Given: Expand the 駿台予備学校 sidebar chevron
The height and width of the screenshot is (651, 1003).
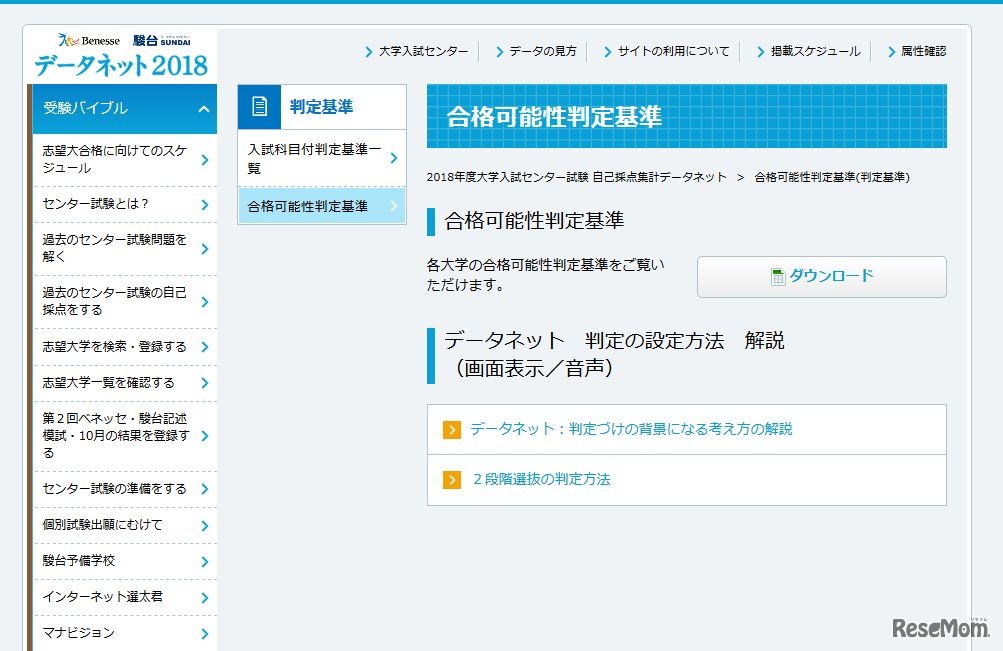Looking at the screenshot, I should 208,561.
